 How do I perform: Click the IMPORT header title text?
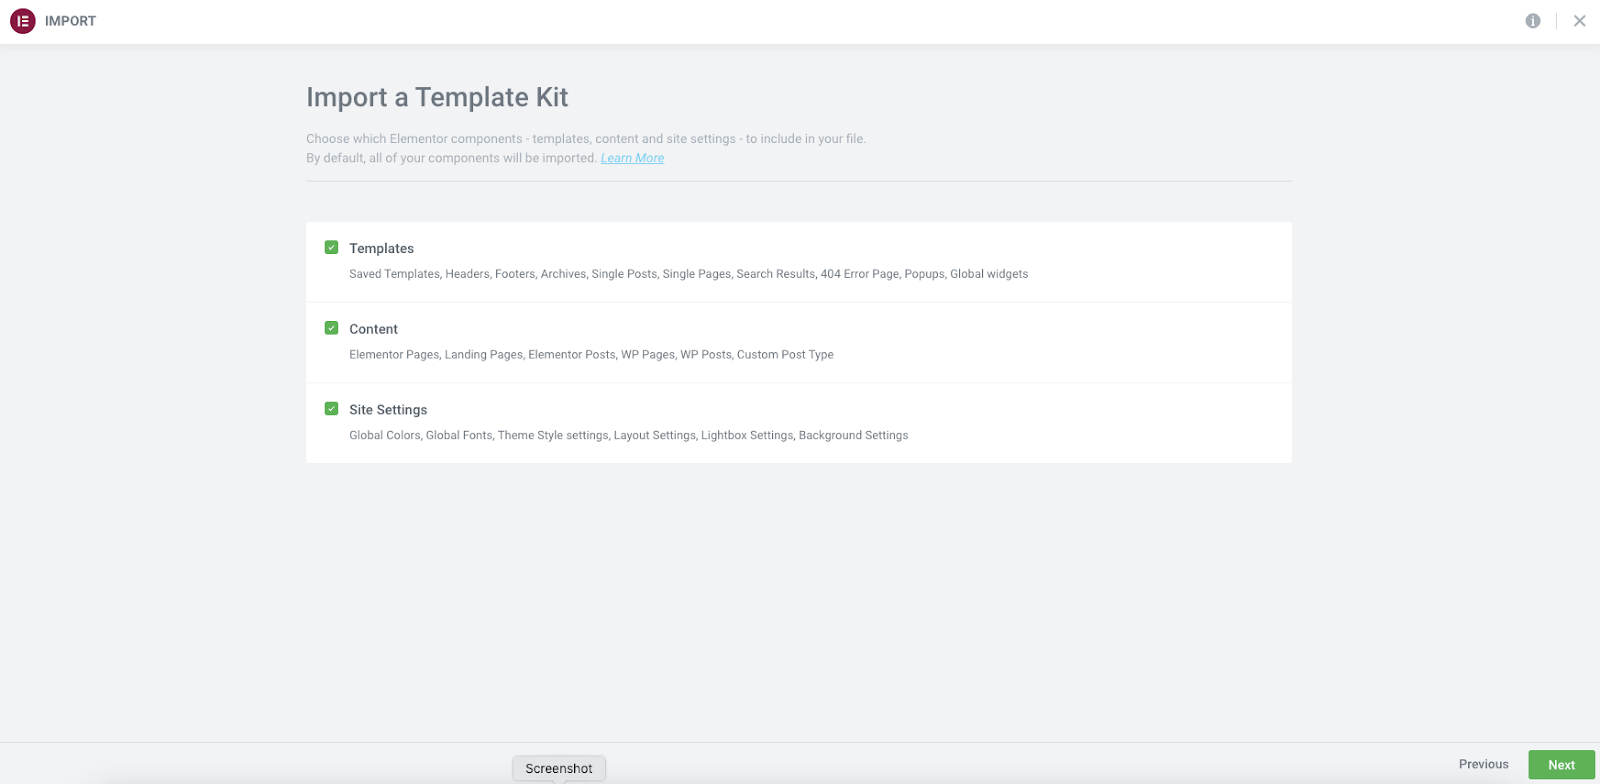tap(70, 21)
